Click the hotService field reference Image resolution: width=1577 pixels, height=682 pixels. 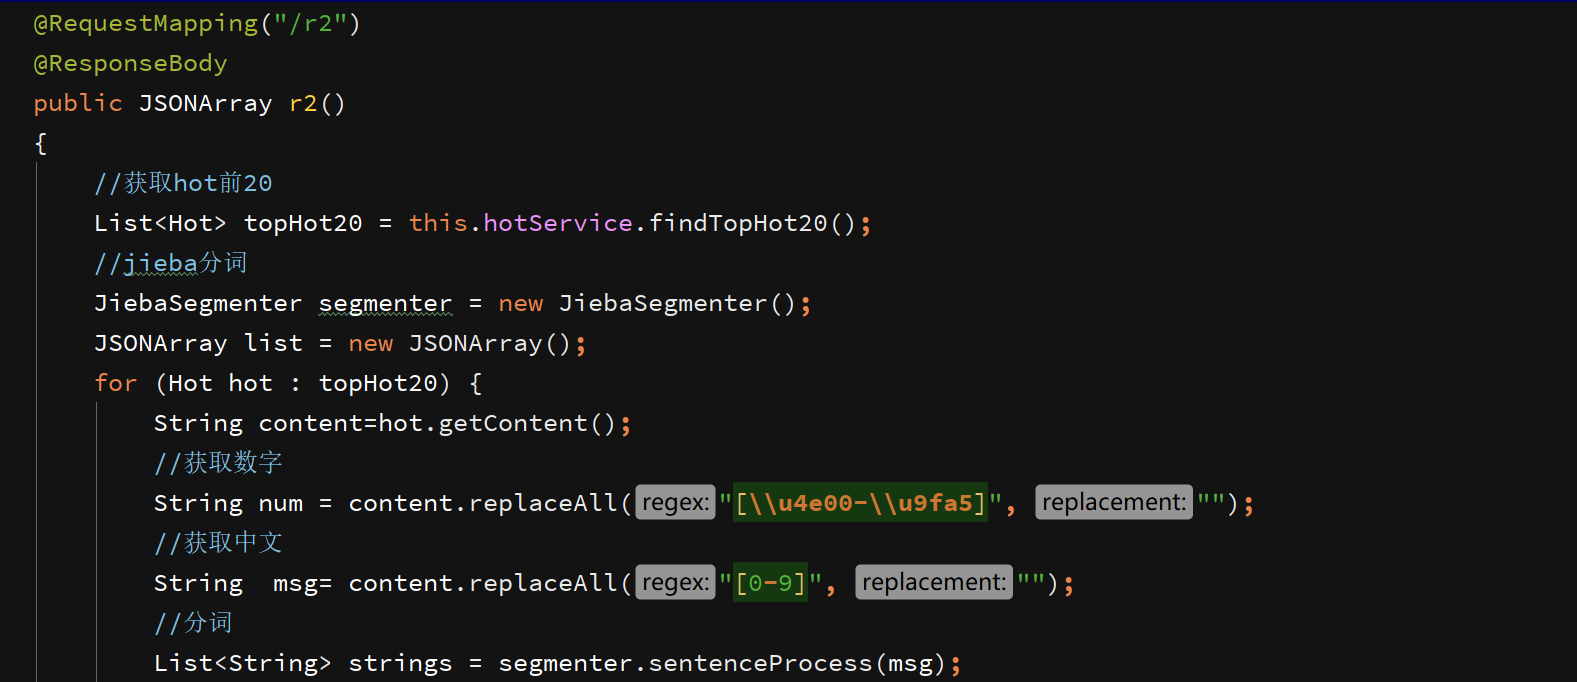pyautogui.click(x=558, y=223)
